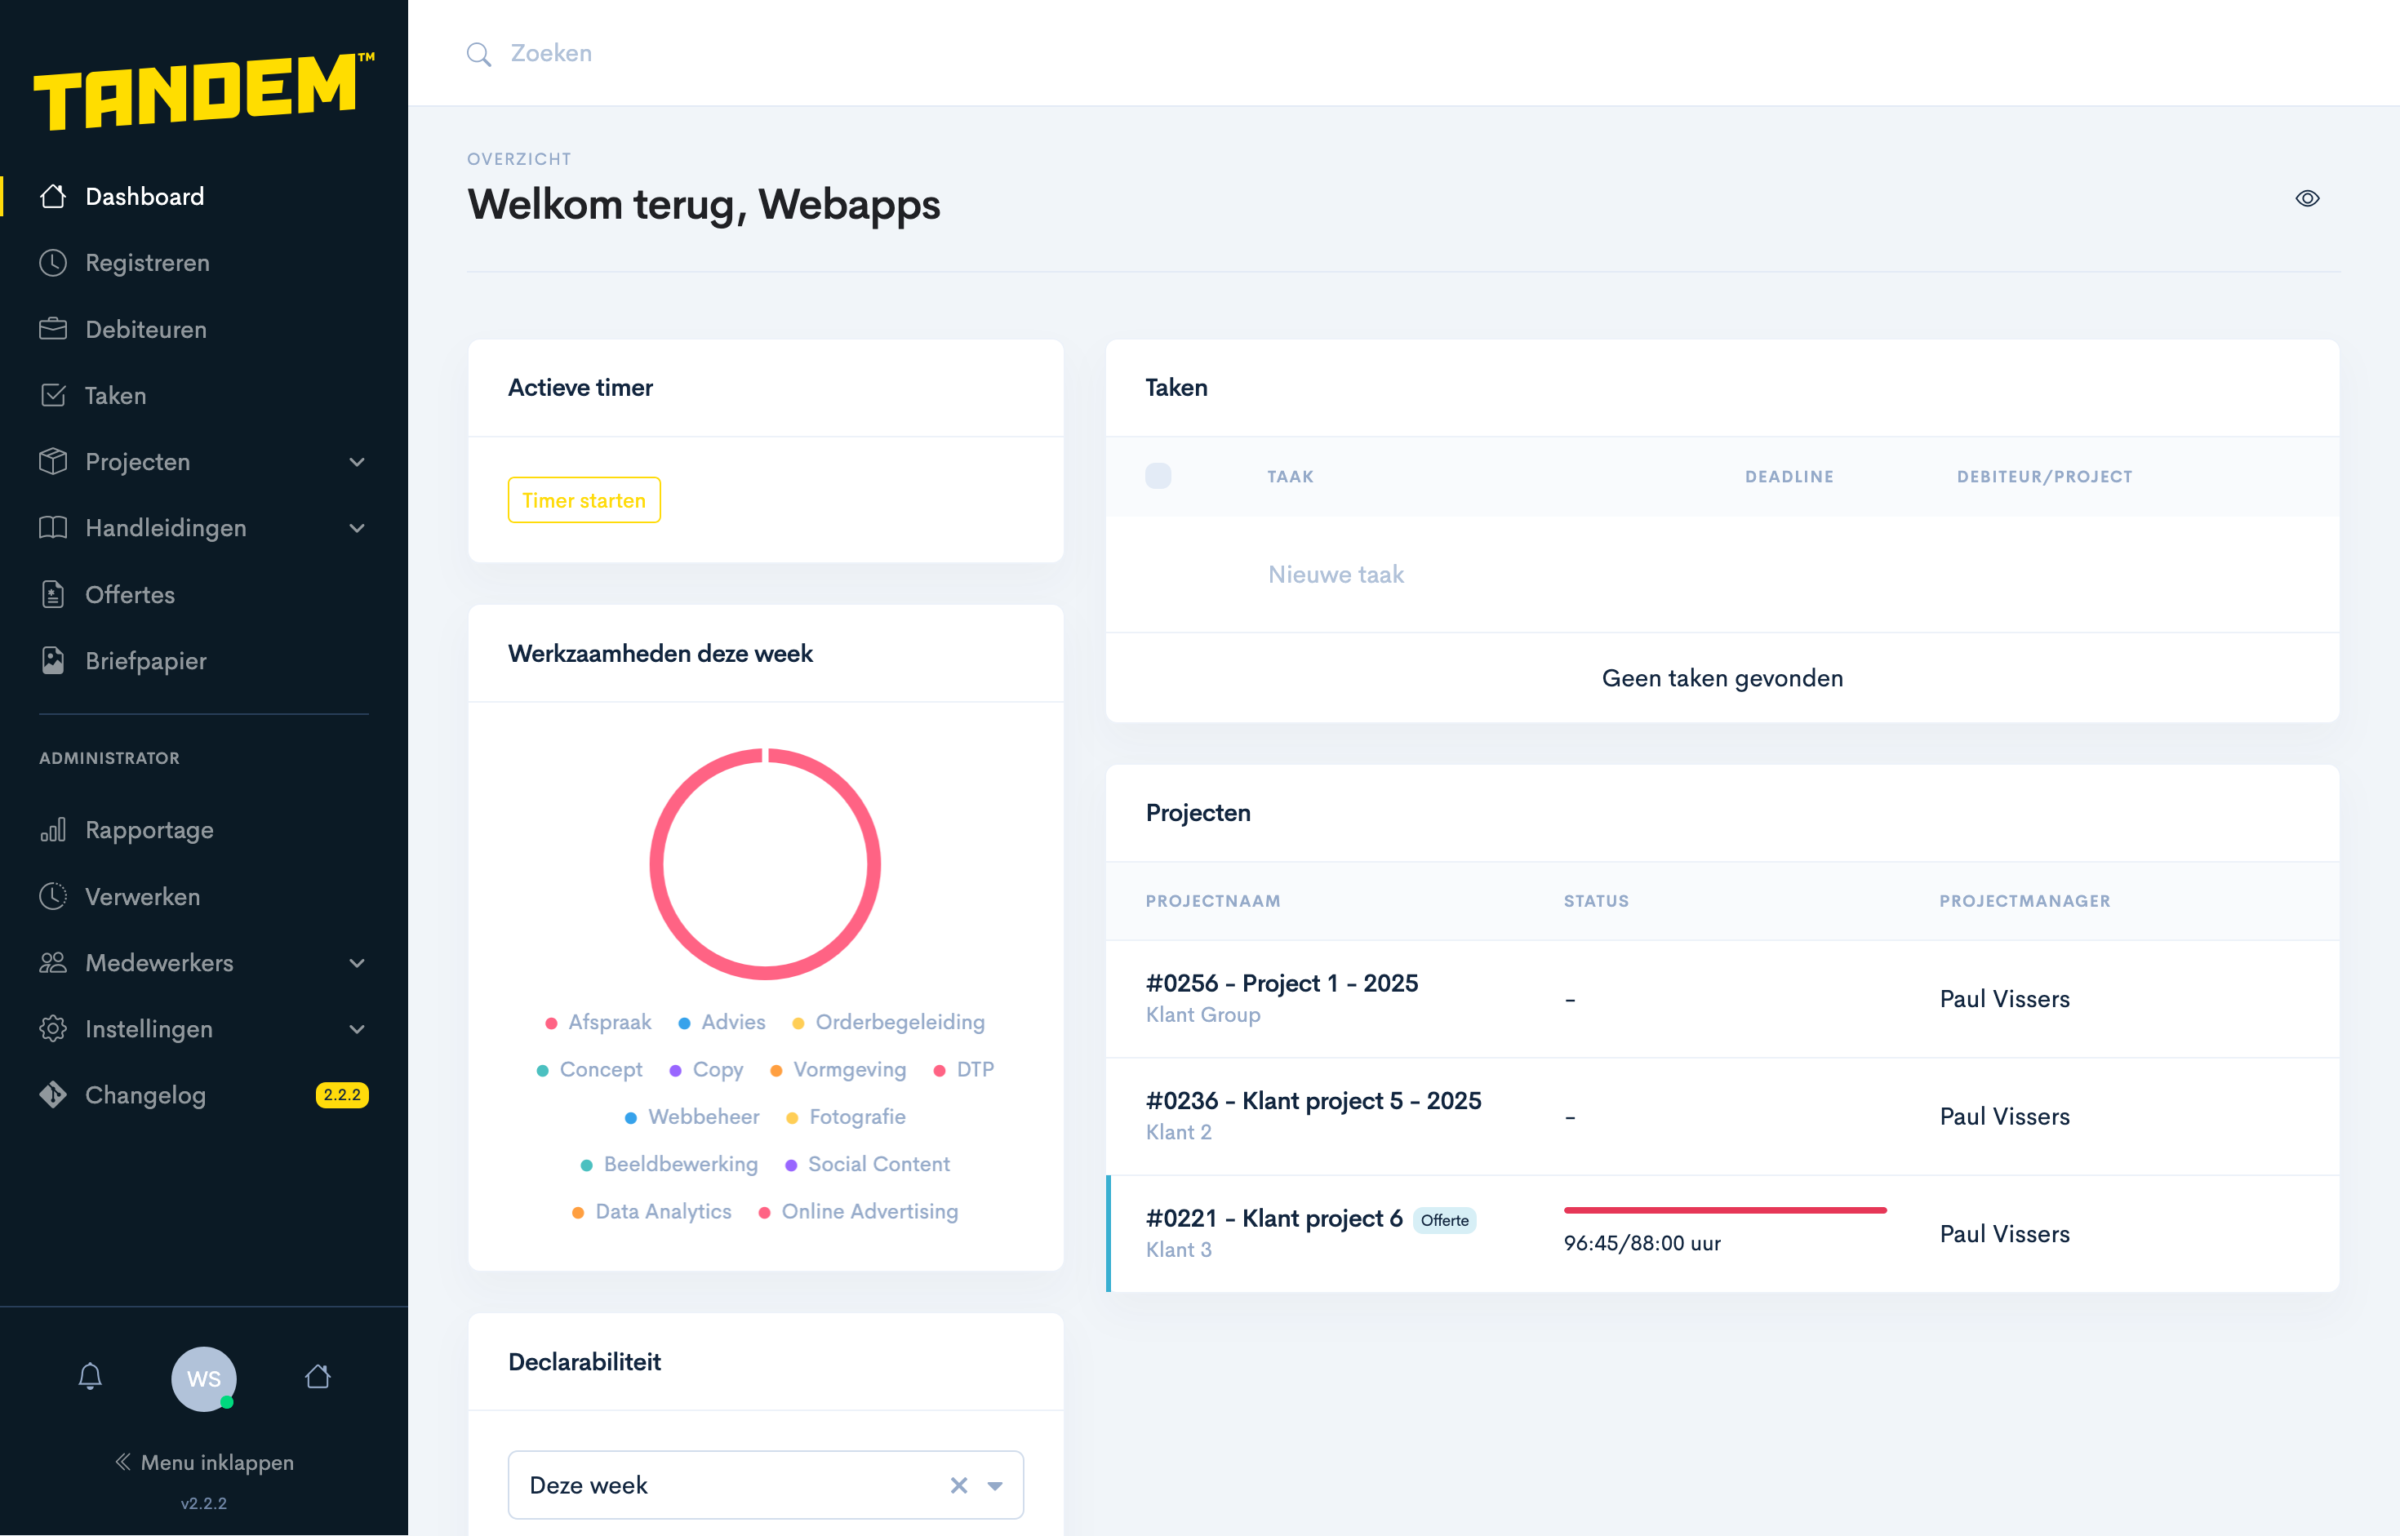The width and height of the screenshot is (2400, 1536).
Task: Click the Nieuwe taak input field
Action: pos(1336,575)
